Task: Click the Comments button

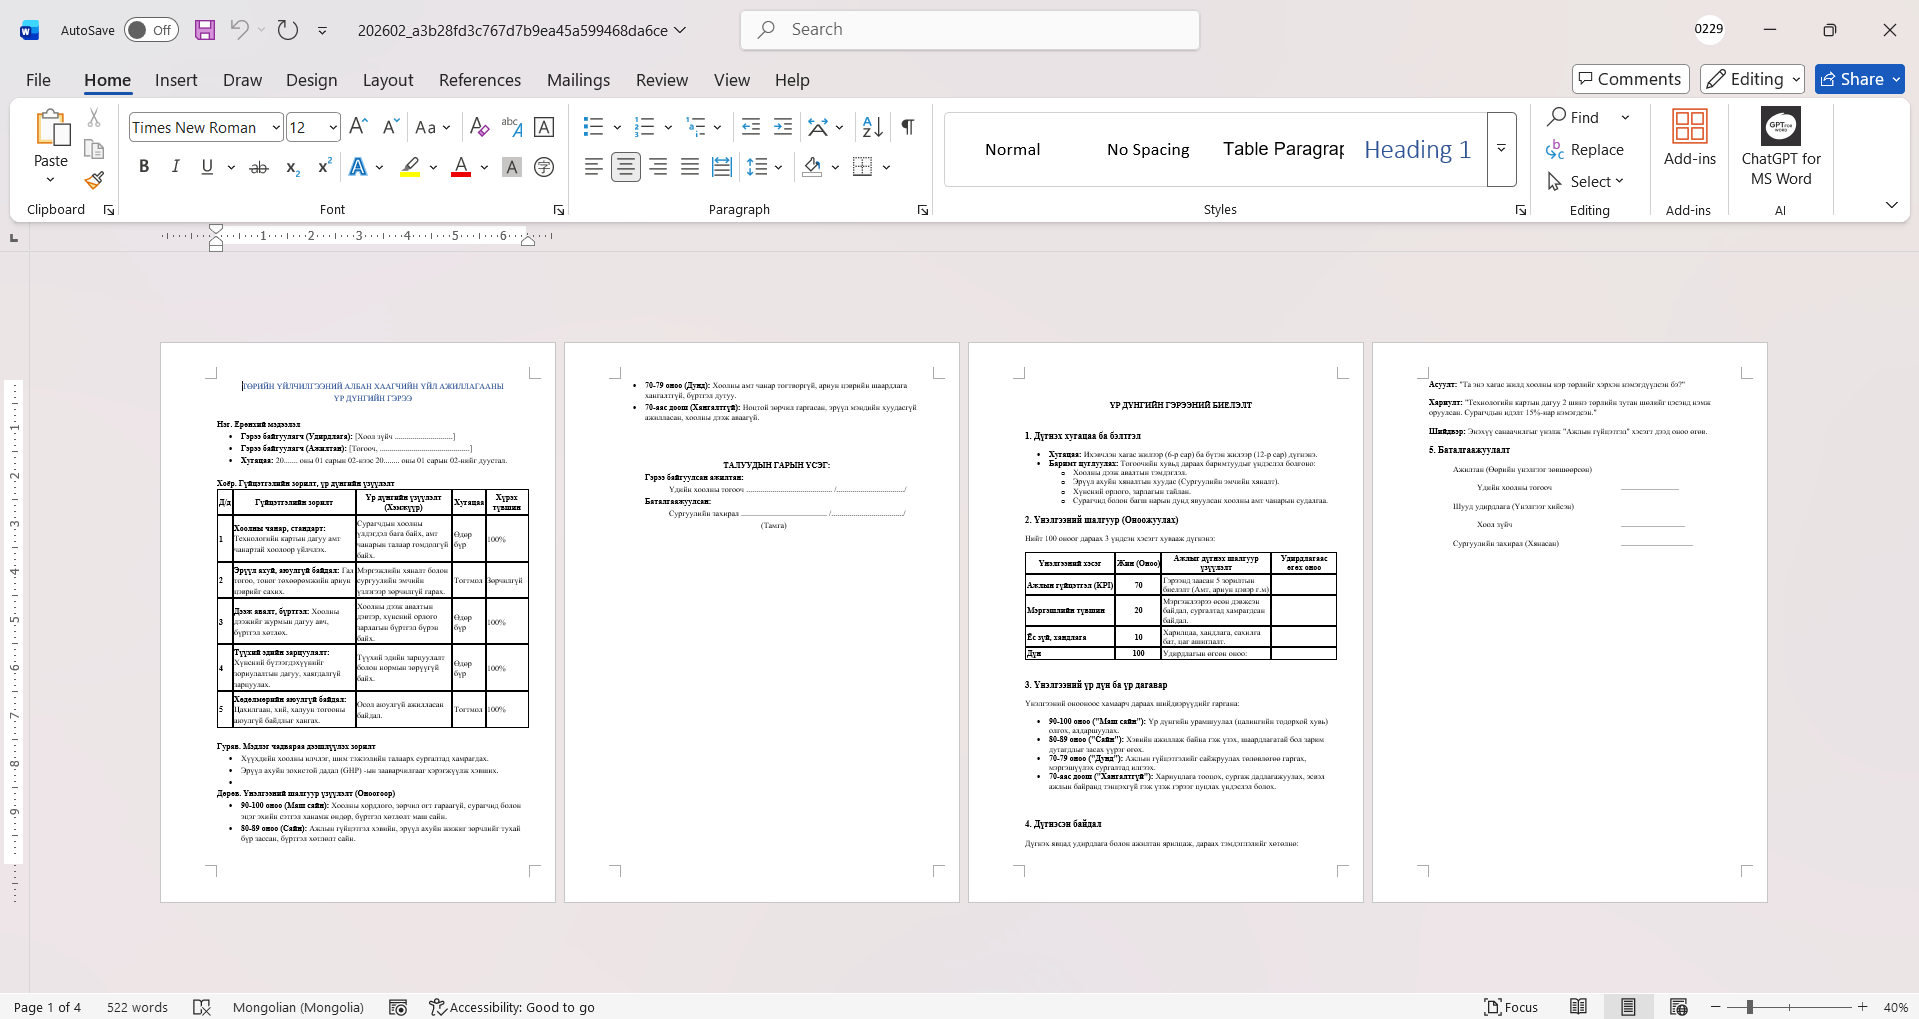Action: click(1630, 79)
